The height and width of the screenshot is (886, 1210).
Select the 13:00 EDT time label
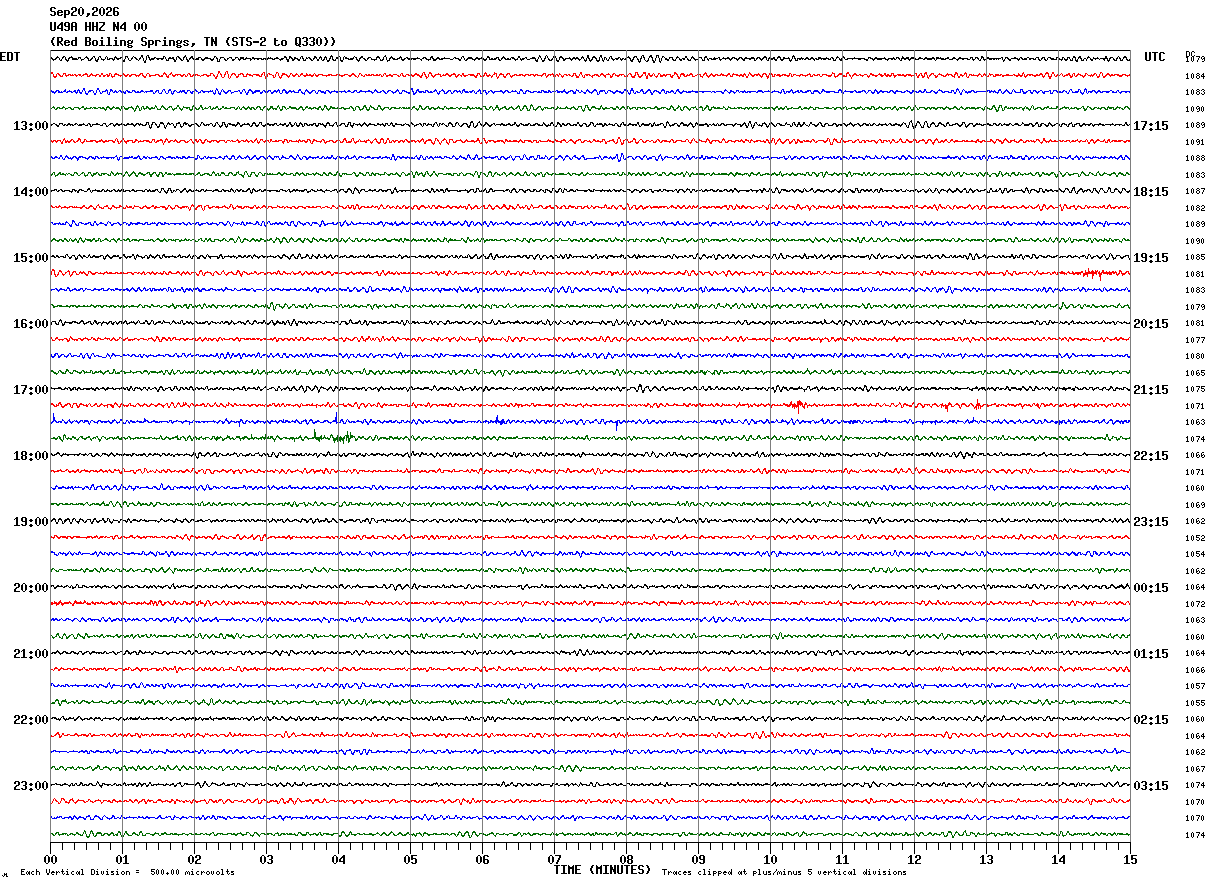click(x=30, y=126)
